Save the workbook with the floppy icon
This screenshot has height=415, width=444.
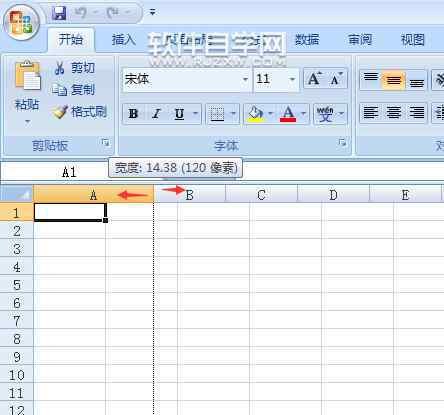pos(59,13)
